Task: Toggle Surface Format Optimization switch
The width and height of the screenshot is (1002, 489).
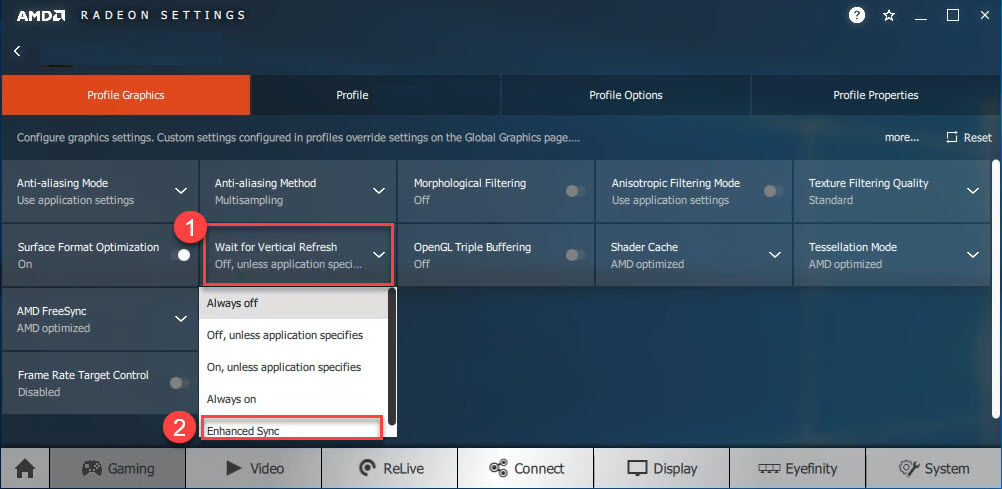Action: [180, 255]
